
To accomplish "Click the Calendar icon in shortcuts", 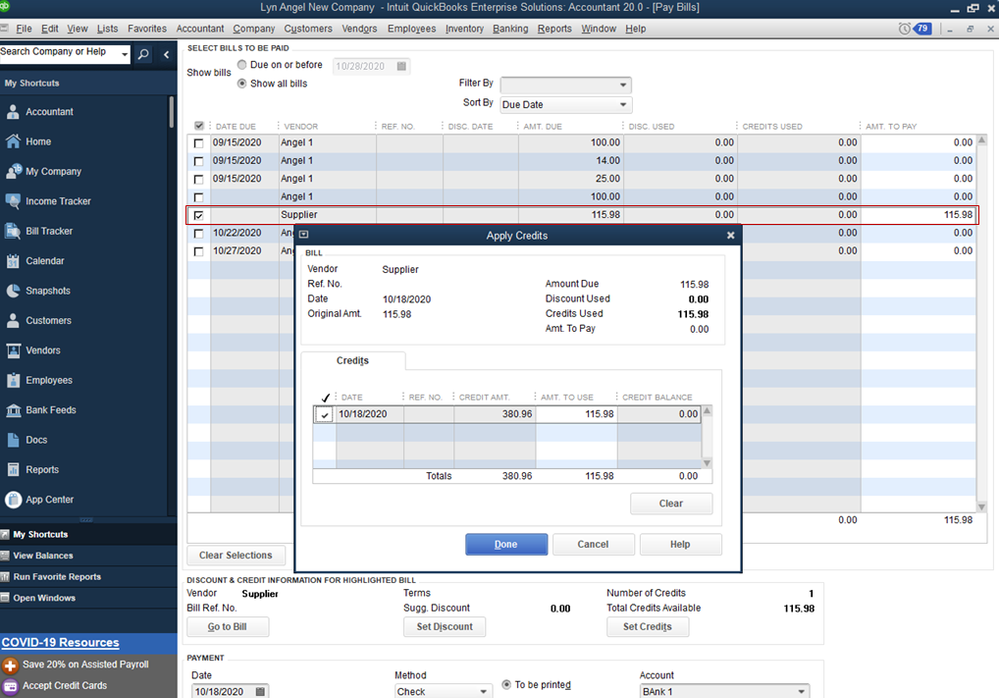I will tap(13, 261).
